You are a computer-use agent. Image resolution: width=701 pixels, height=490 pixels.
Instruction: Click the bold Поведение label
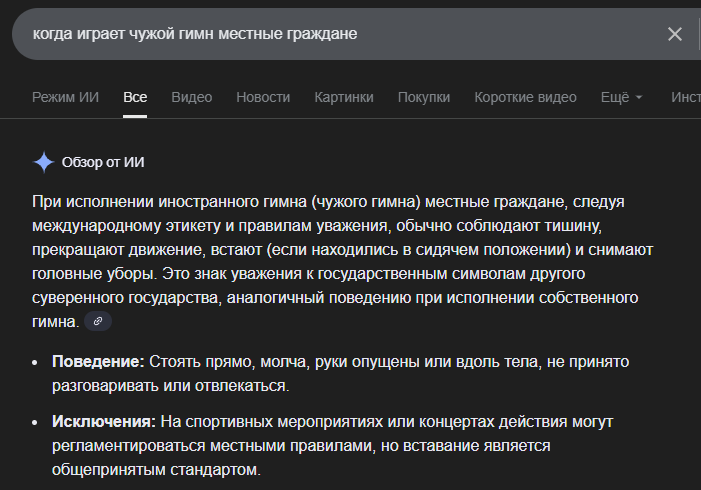[99, 360]
